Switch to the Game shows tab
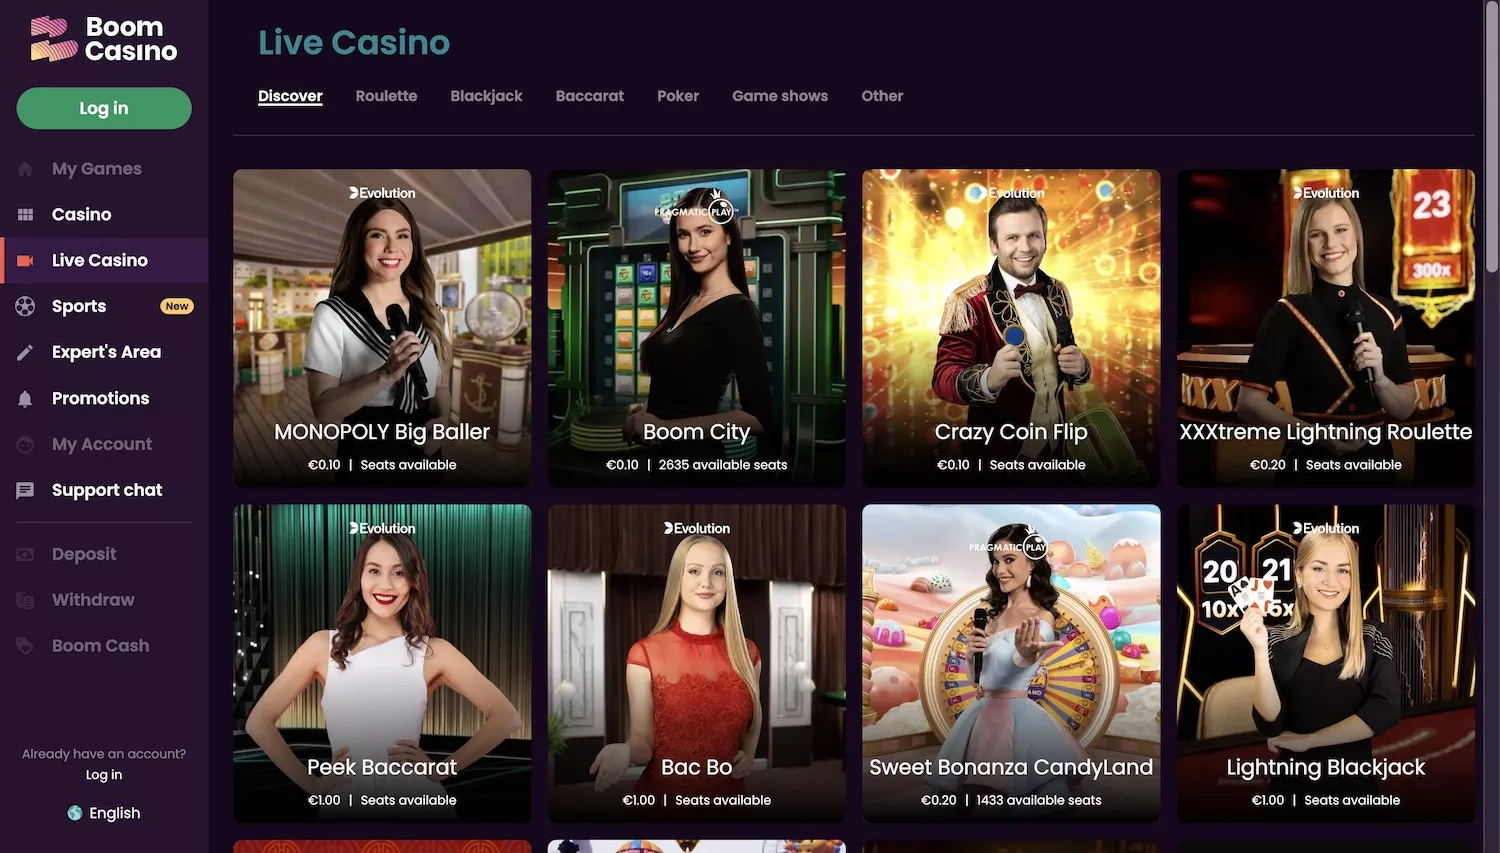Viewport: 1500px width, 853px height. pyautogui.click(x=780, y=96)
